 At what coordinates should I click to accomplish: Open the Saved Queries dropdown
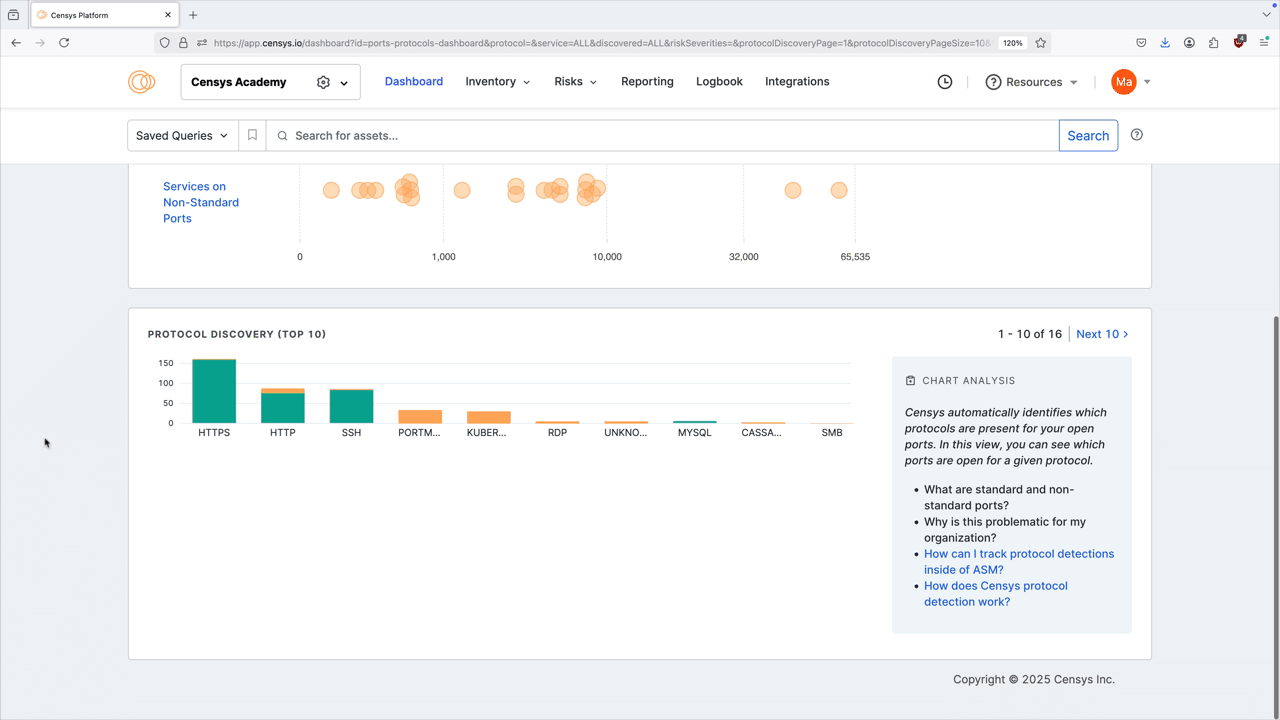[183, 135]
